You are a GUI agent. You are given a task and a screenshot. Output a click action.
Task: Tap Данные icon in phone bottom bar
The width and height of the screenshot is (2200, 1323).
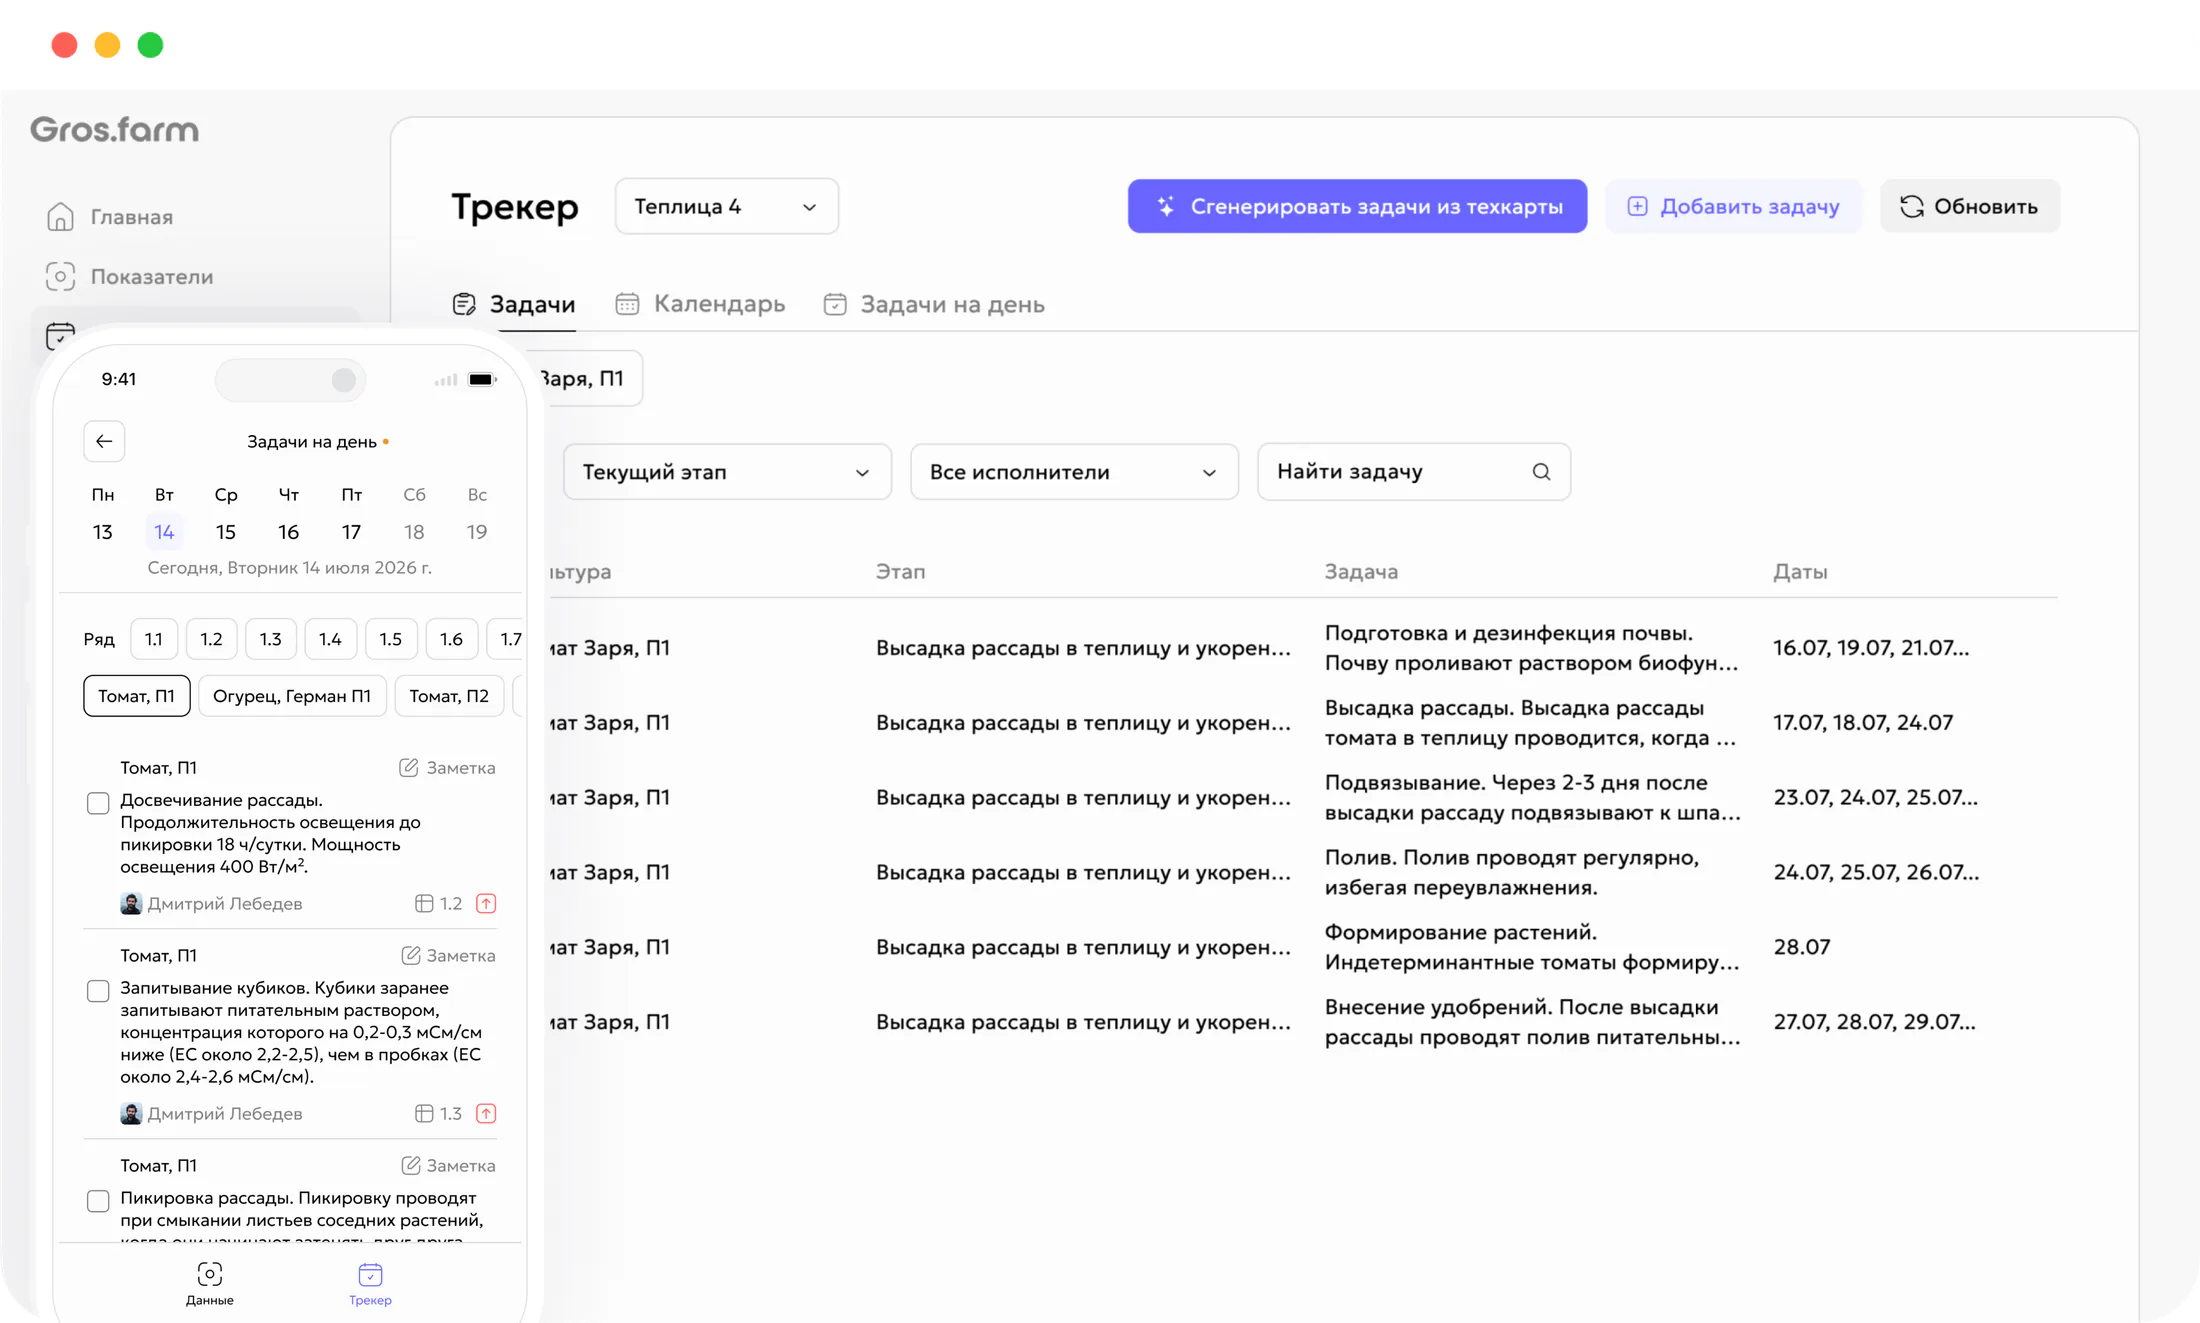tap(209, 1274)
